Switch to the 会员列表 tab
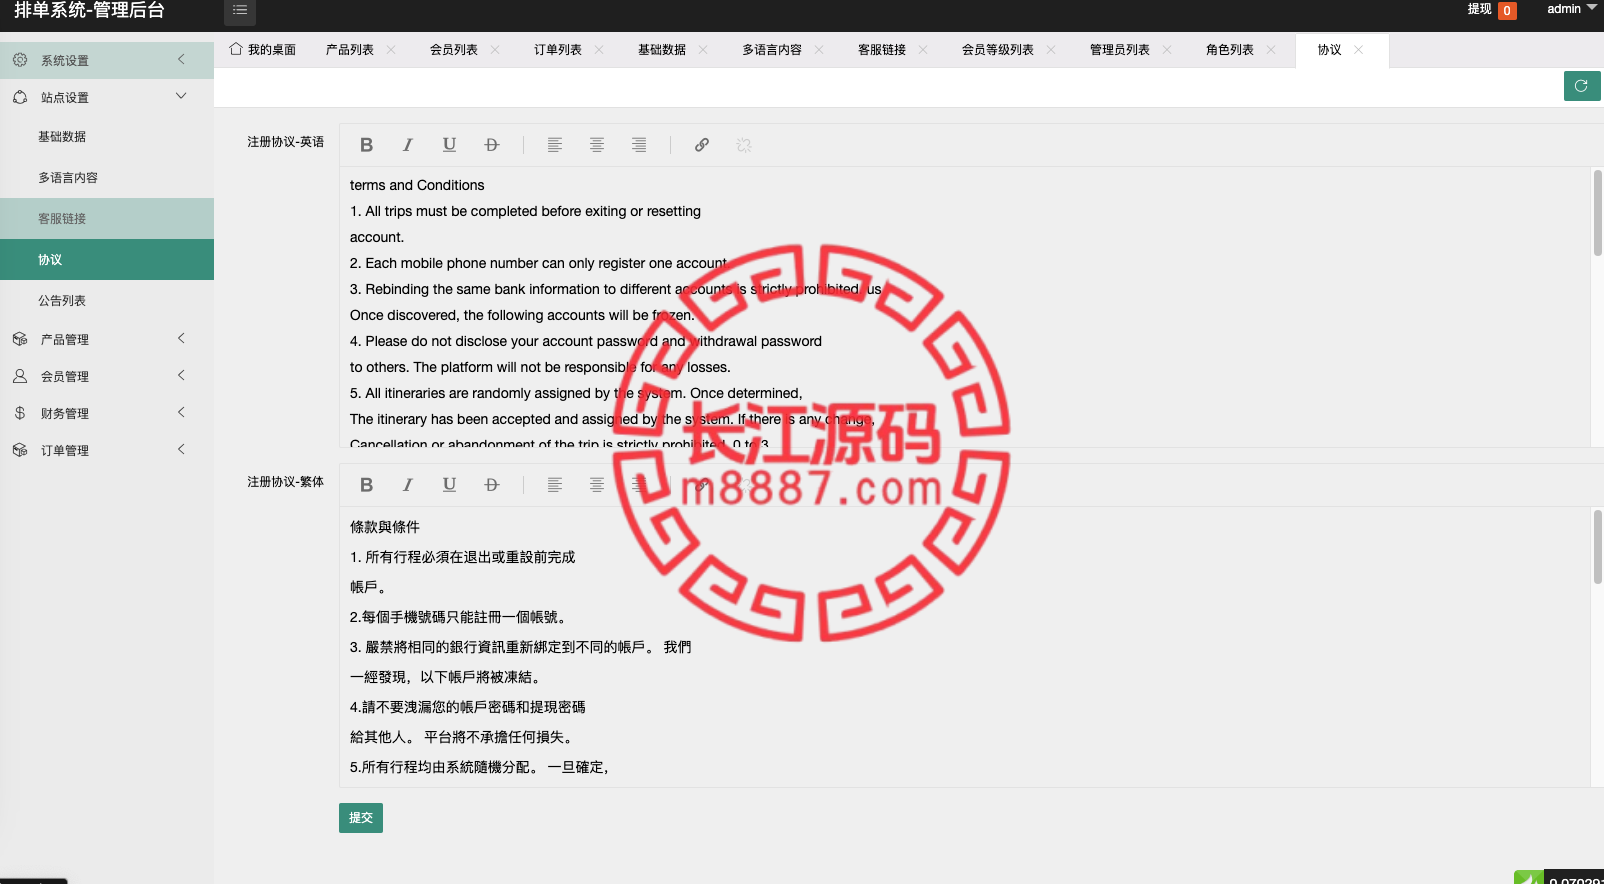The image size is (1604, 884). coord(454,50)
